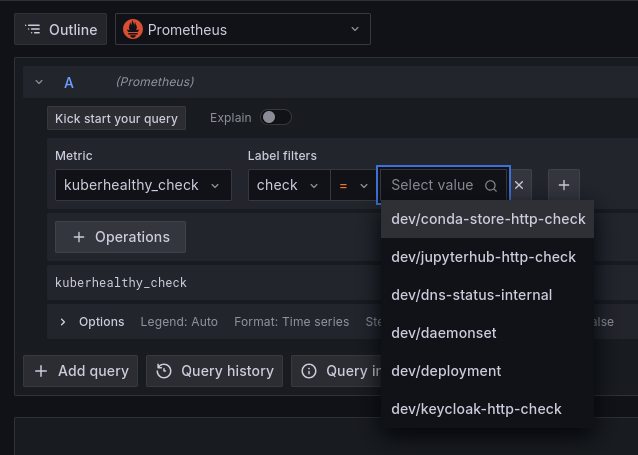The image size is (638, 455).
Task: Open the kuberhealthy_check metric dropdown
Action: pos(143,185)
